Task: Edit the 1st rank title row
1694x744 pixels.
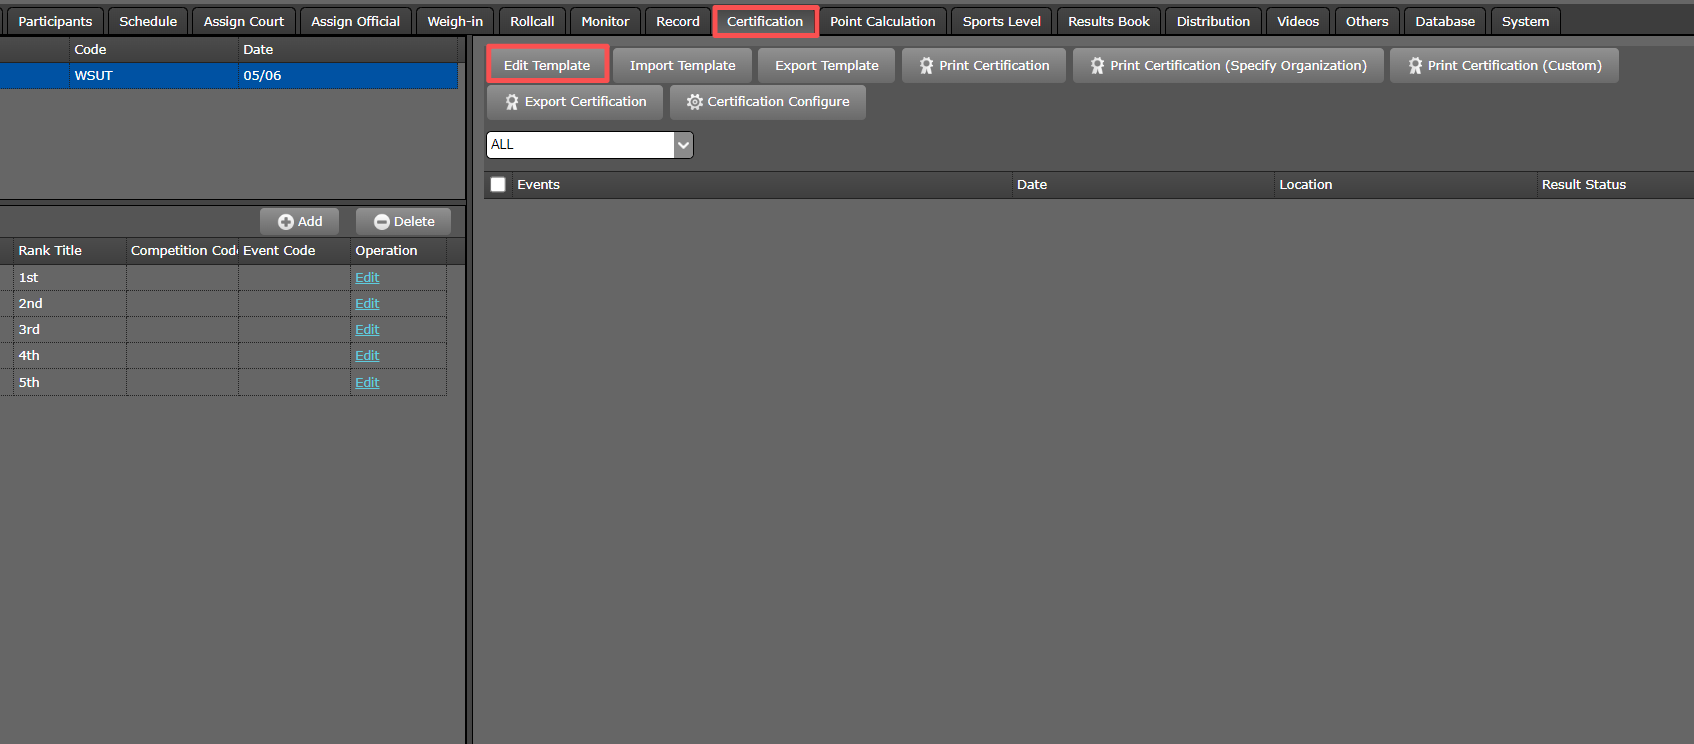Action: tap(367, 278)
